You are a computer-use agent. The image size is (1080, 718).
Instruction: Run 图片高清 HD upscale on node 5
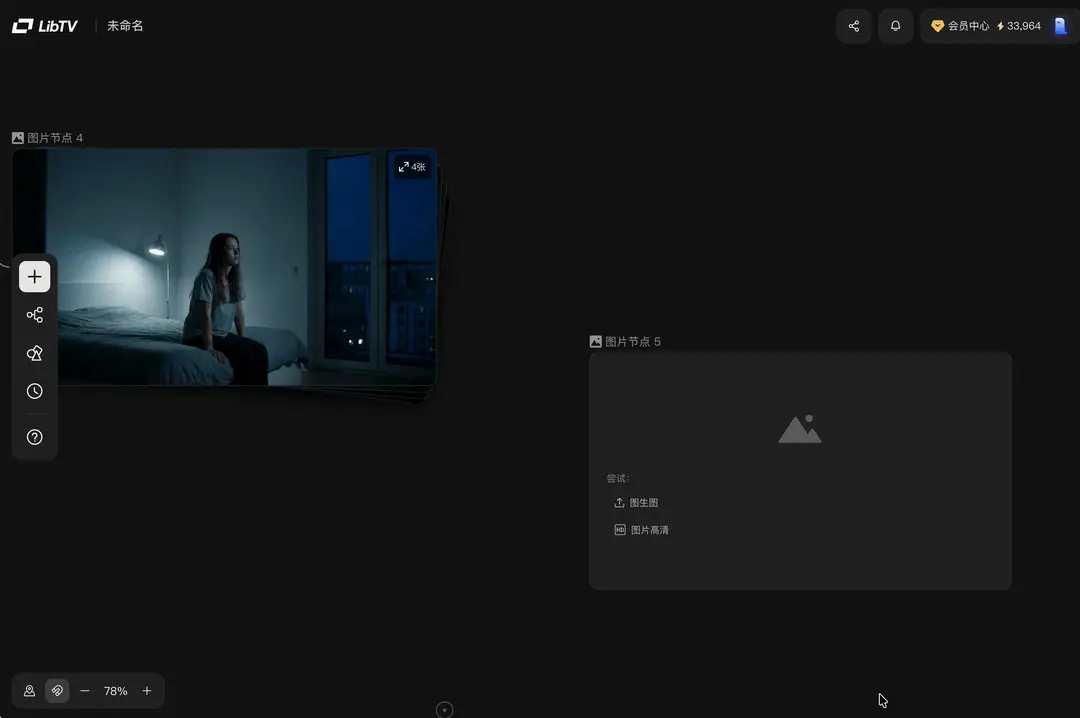pyautogui.click(x=641, y=529)
